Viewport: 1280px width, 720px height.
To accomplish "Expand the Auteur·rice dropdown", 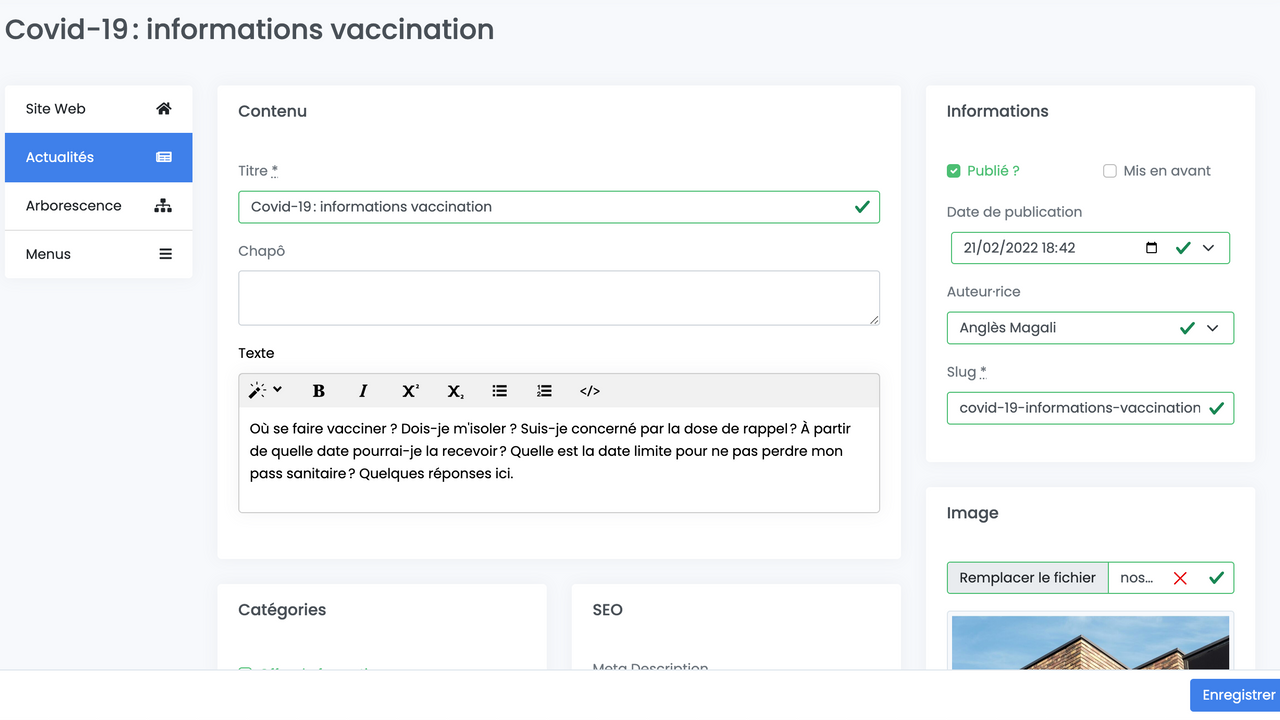I will click(1213, 328).
